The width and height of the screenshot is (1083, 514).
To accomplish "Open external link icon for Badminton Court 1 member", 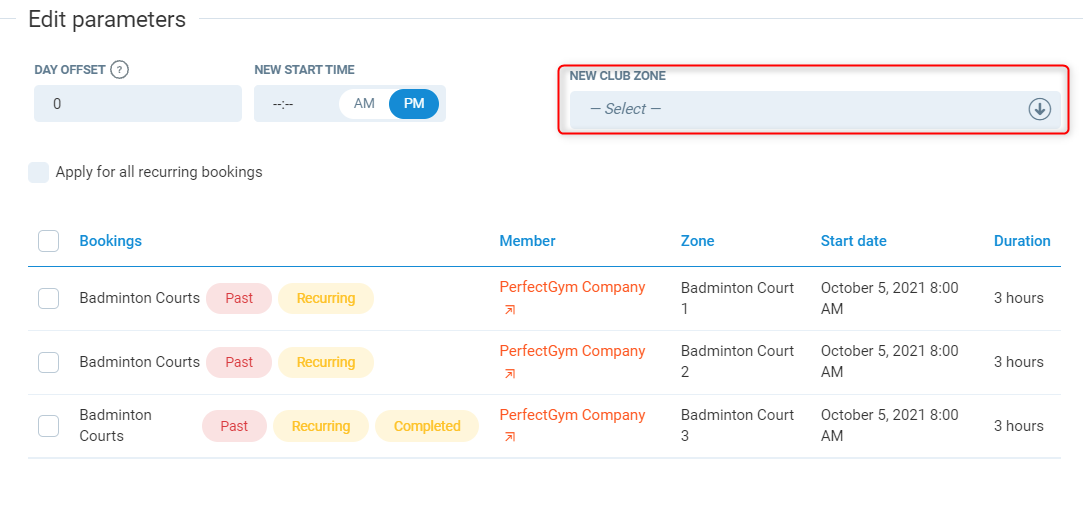I will pos(510,310).
